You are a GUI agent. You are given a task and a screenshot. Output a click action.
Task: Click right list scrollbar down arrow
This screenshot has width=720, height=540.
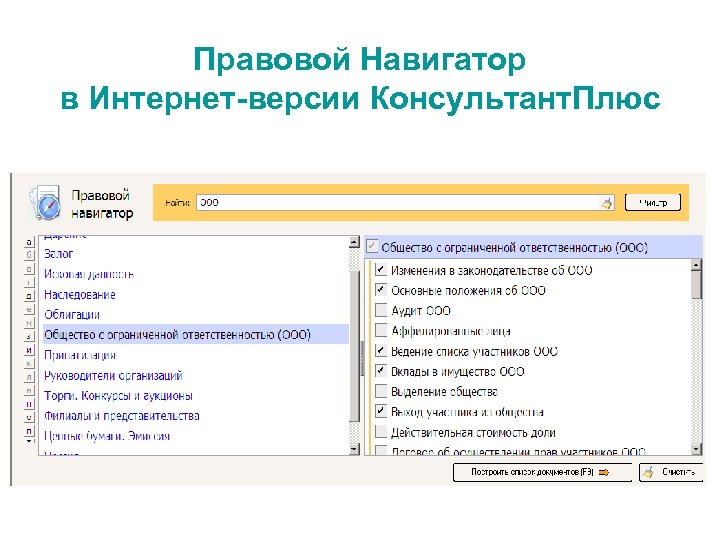[697, 449]
